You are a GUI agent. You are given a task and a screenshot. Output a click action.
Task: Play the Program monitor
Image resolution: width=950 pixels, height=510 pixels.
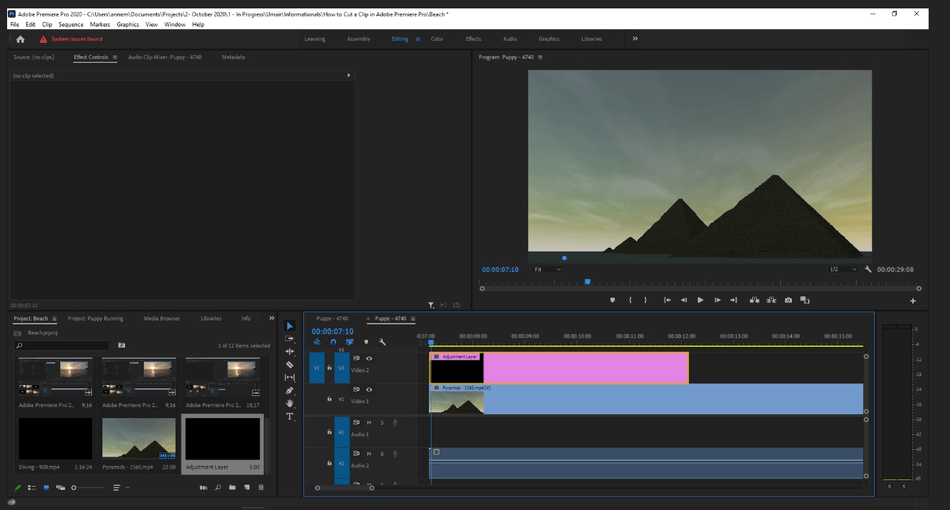click(x=700, y=300)
